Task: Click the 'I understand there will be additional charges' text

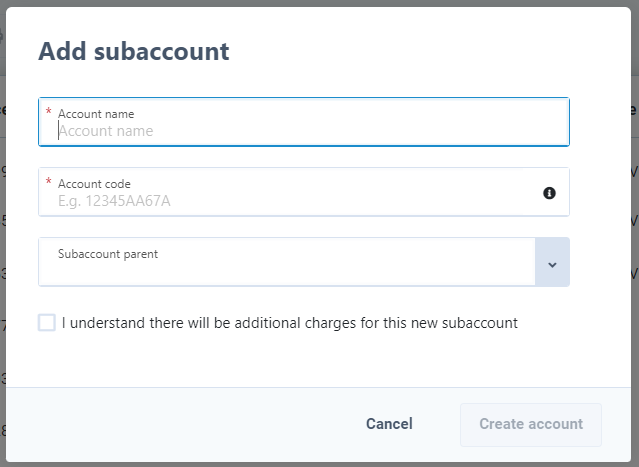Action: coord(290,323)
